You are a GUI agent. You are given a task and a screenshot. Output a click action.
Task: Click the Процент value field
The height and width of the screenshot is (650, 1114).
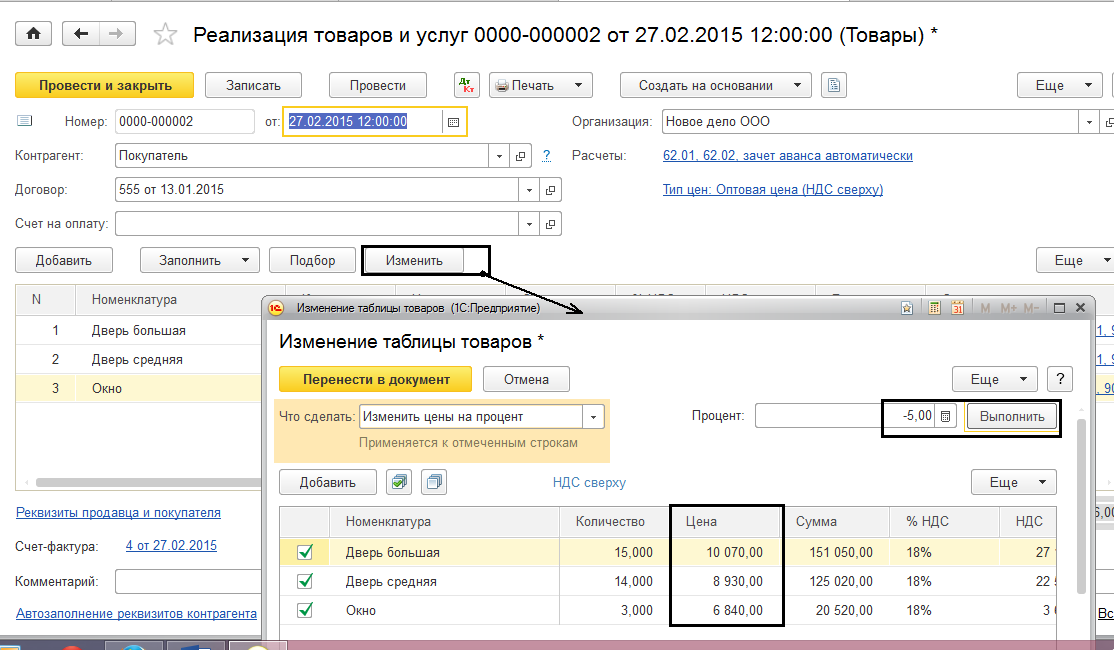click(845, 416)
